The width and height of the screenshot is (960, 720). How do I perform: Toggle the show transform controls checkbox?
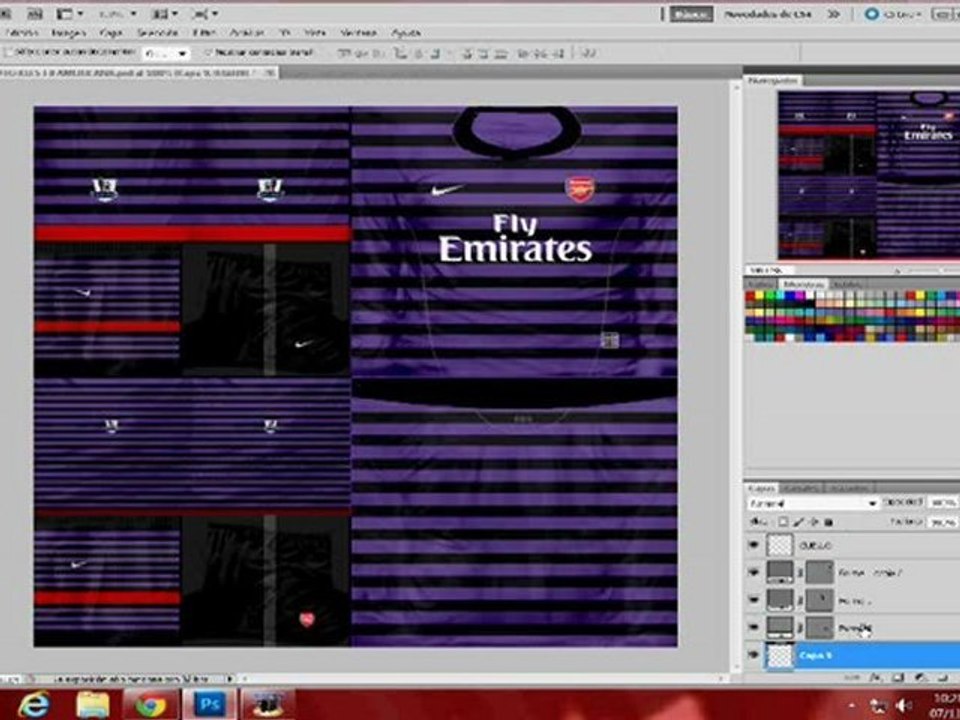[x=208, y=53]
